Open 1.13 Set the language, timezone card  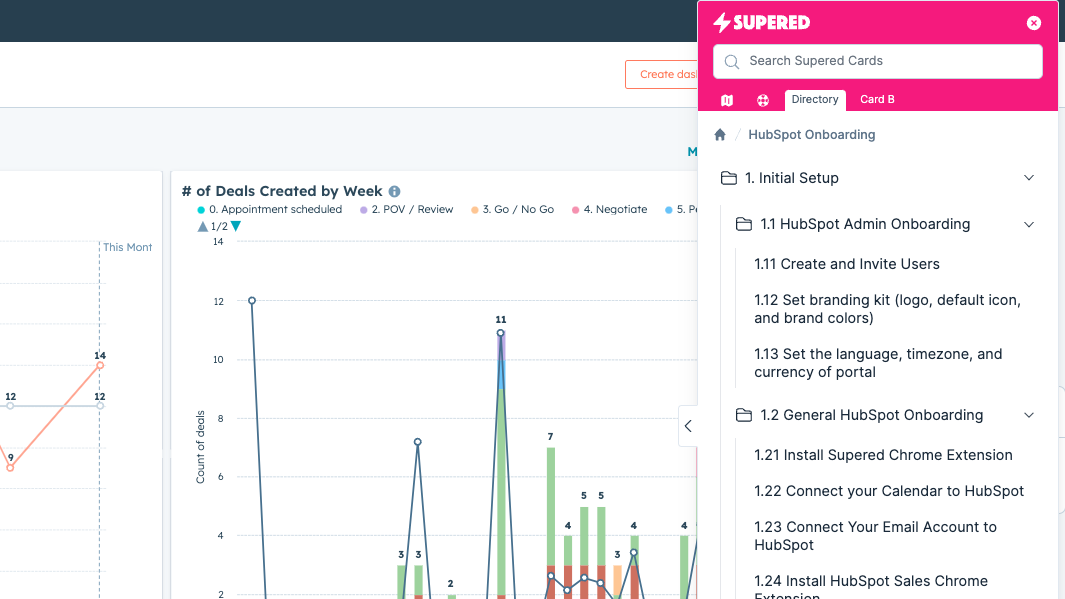click(878, 363)
